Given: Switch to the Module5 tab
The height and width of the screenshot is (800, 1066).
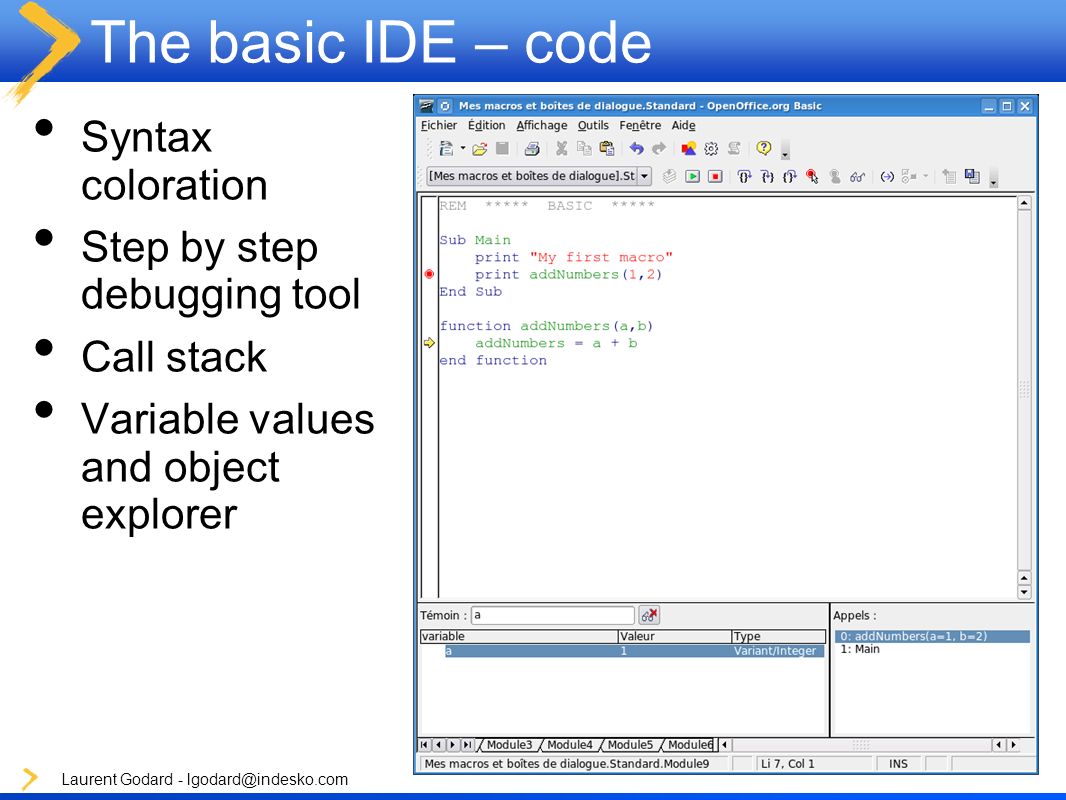Looking at the screenshot, I should (629, 744).
